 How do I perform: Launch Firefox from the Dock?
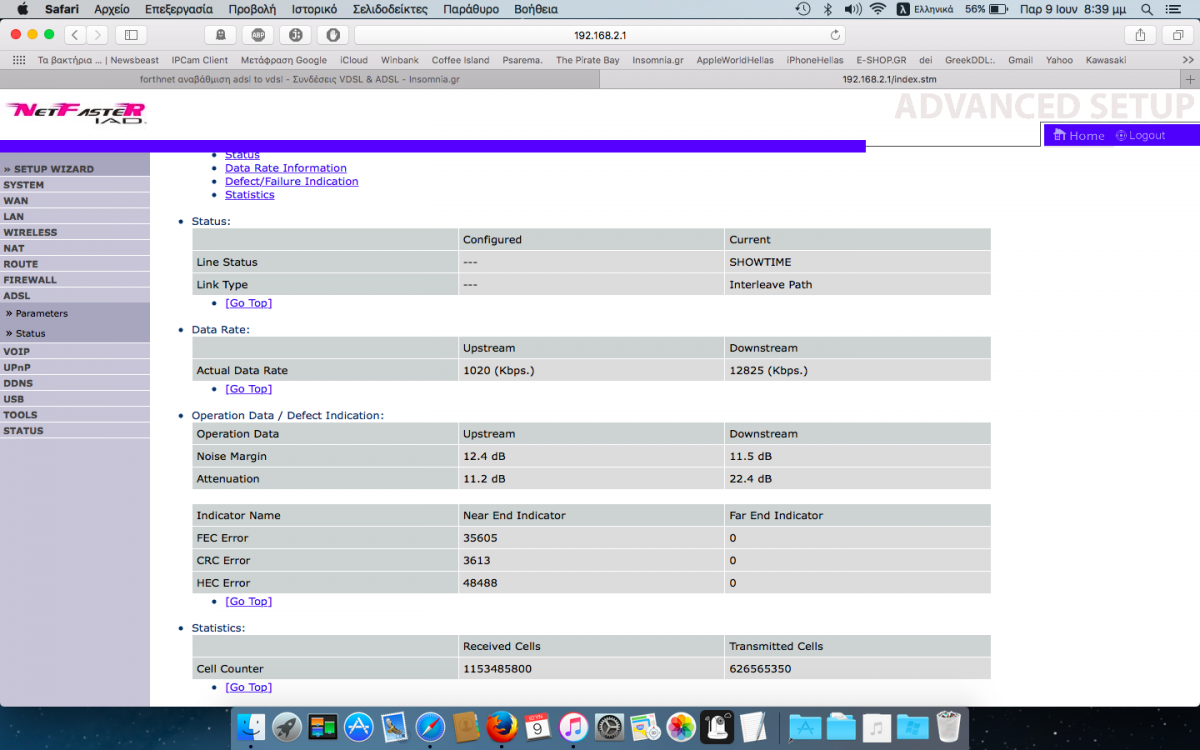click(502, 727)
